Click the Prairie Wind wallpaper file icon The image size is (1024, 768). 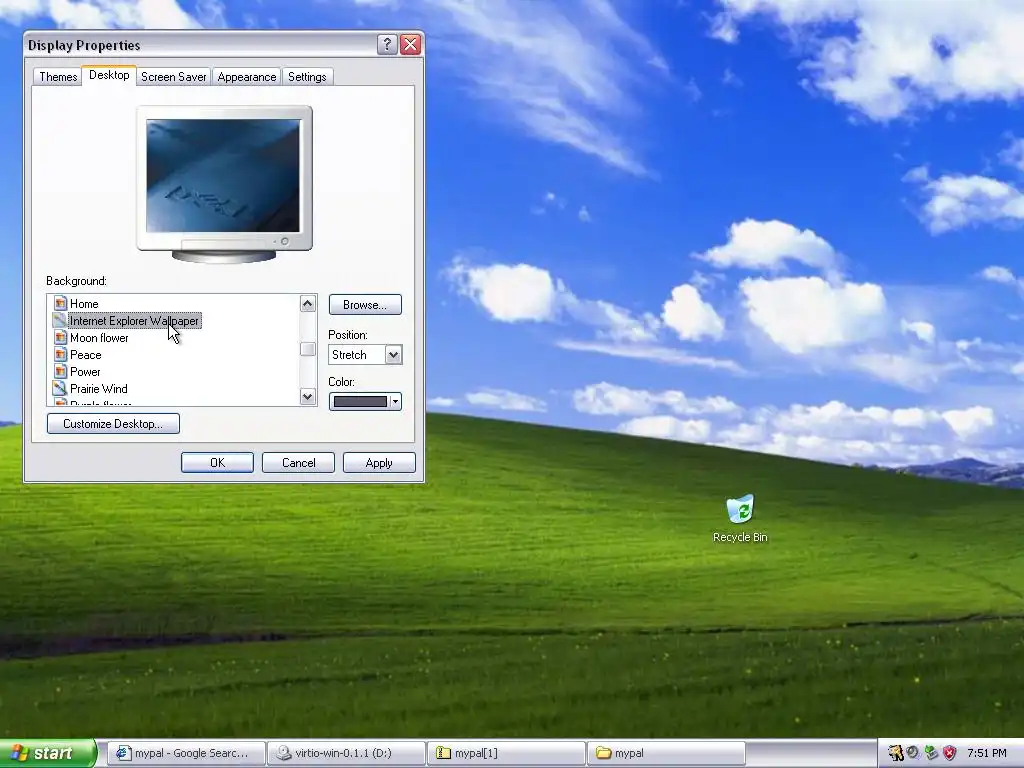coord(60,389)
